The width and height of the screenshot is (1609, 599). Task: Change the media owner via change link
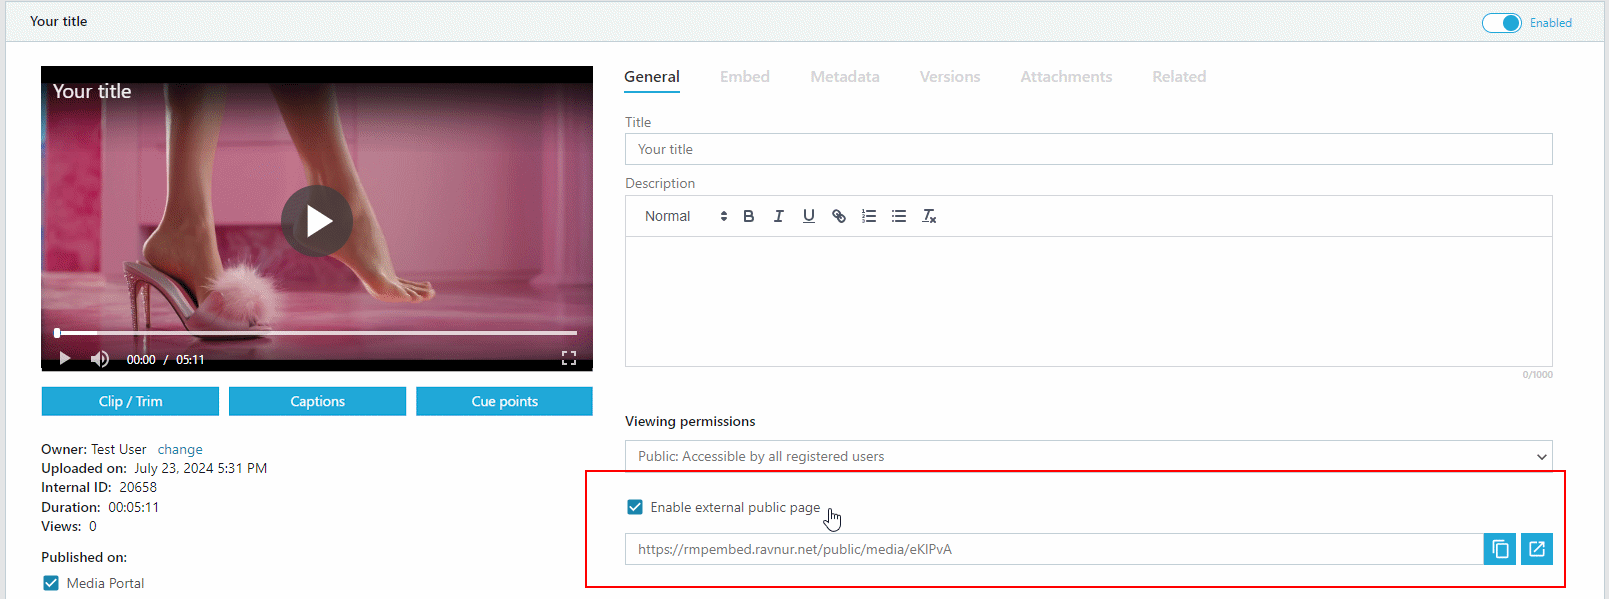point(180,449)
